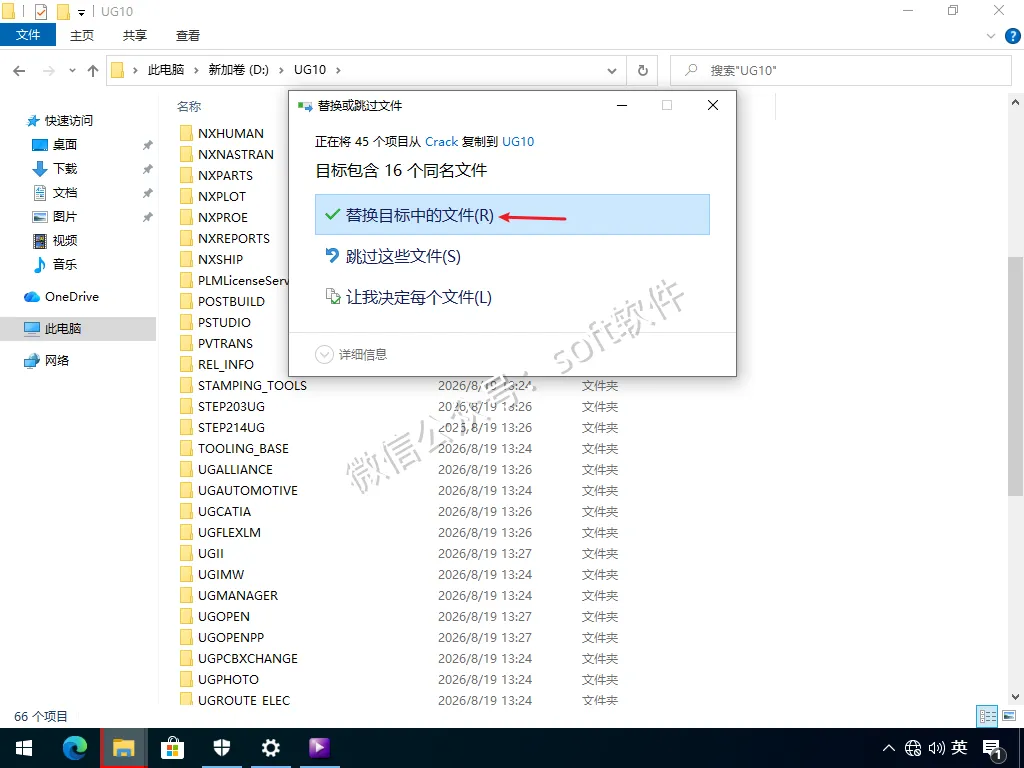Click 新加卷 (D:) in the breadcrumb
The height and width of the screenshot is (768, 1024).
coord(238,70)
